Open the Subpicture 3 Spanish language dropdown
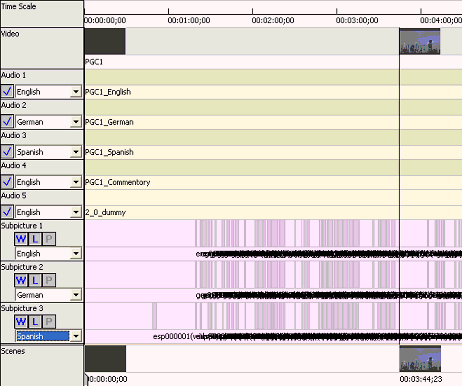This screenshot has width=462, height=386. 76,336
